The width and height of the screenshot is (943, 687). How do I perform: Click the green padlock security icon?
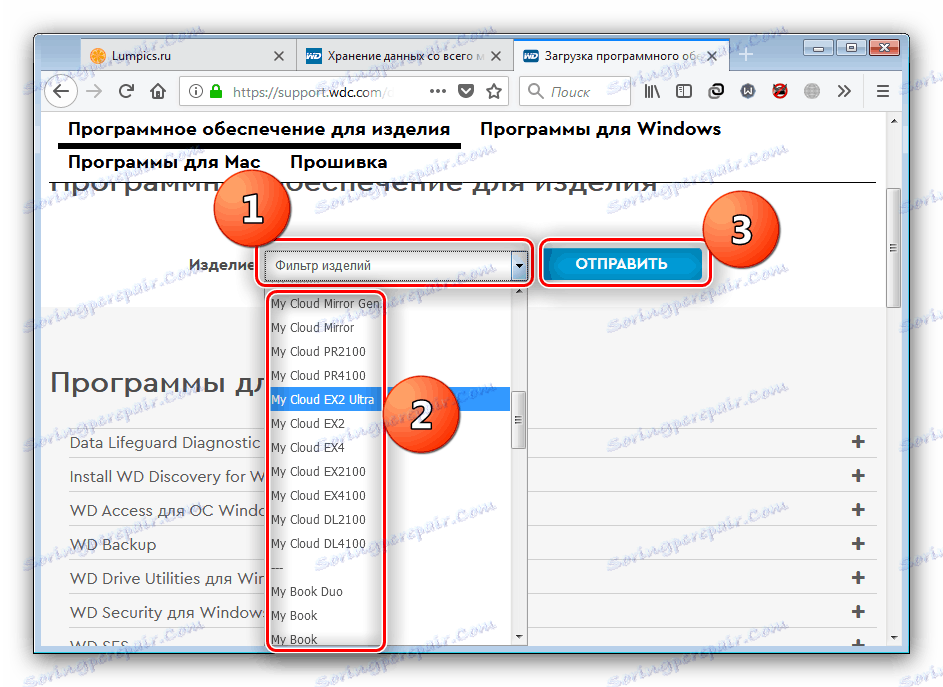[x=216, y=91]
